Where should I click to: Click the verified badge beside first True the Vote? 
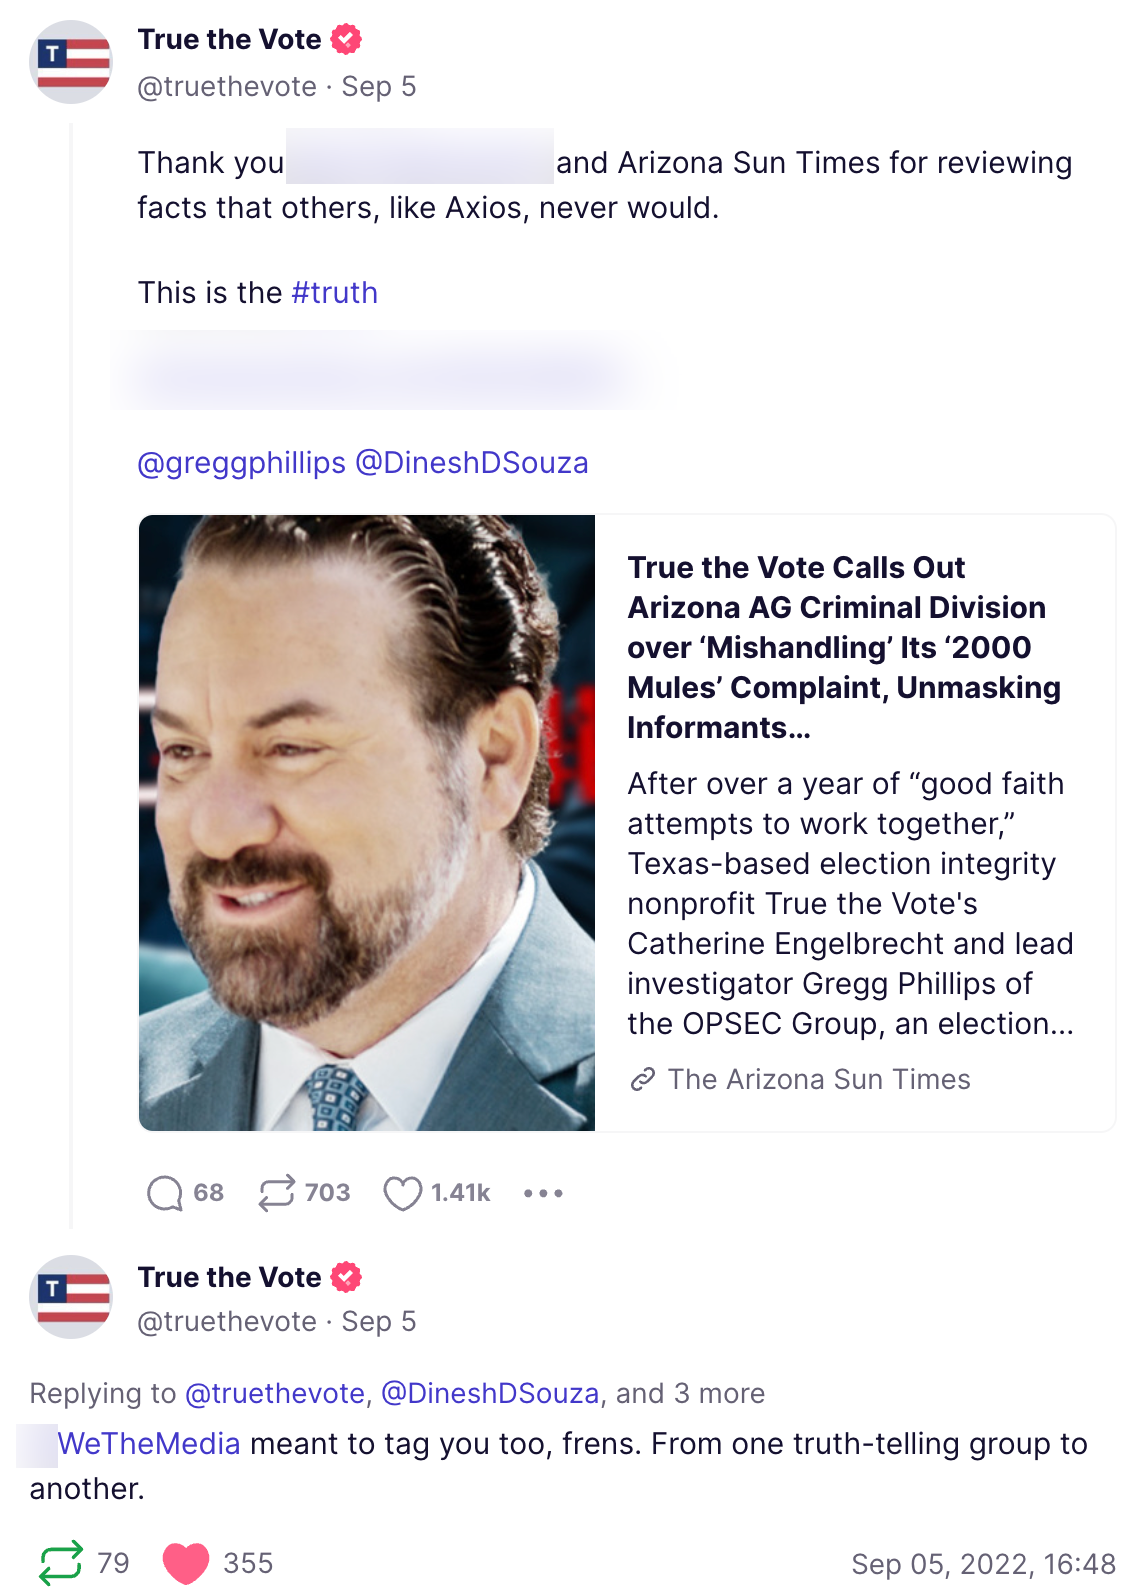coord(346,39)
